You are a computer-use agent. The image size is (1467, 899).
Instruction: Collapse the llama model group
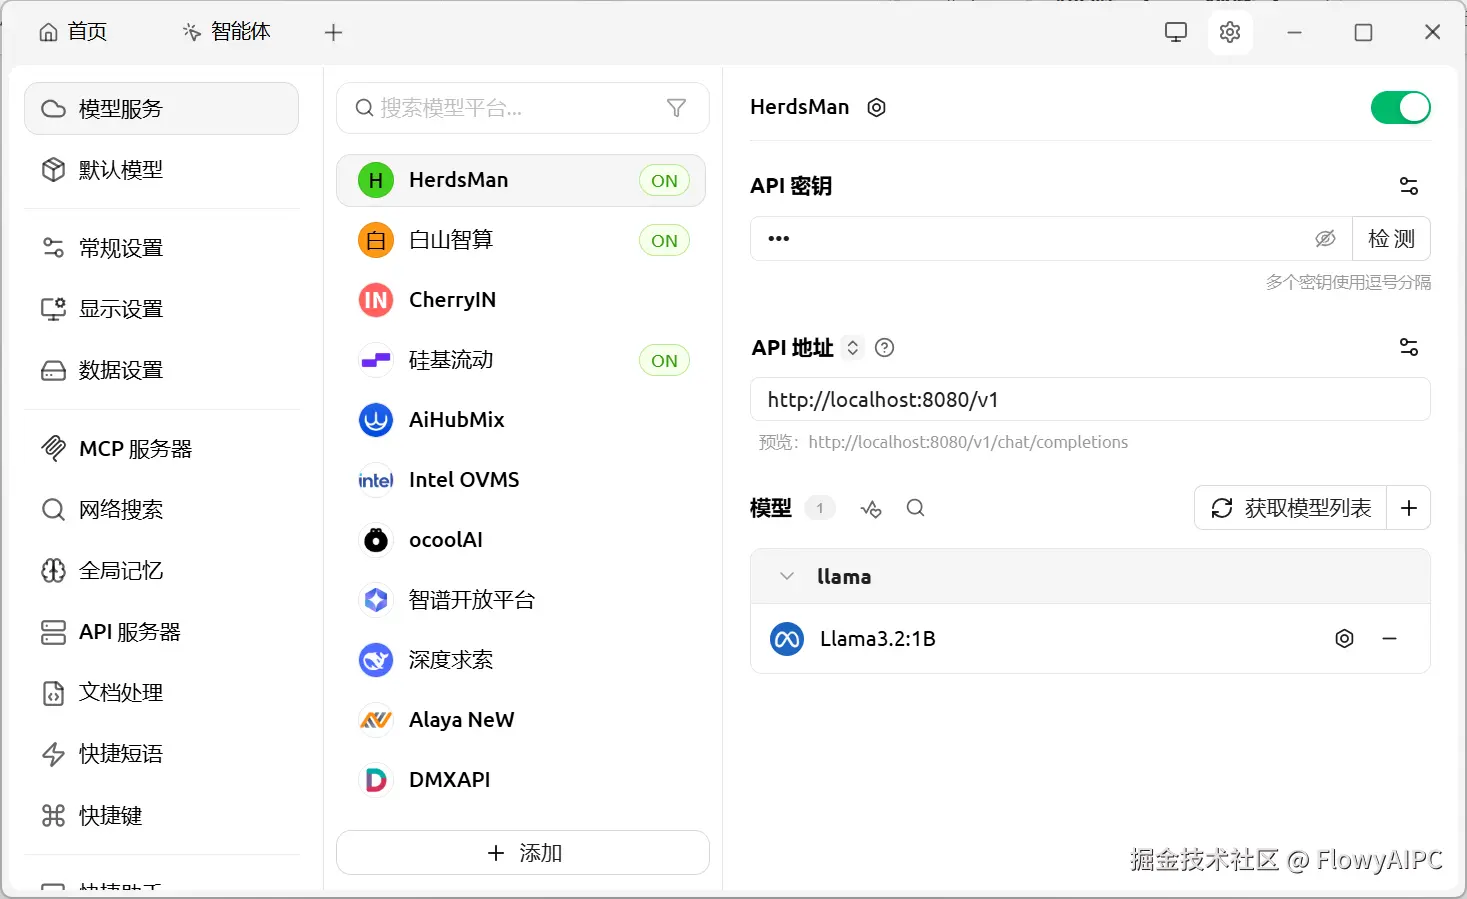point(787,576)
